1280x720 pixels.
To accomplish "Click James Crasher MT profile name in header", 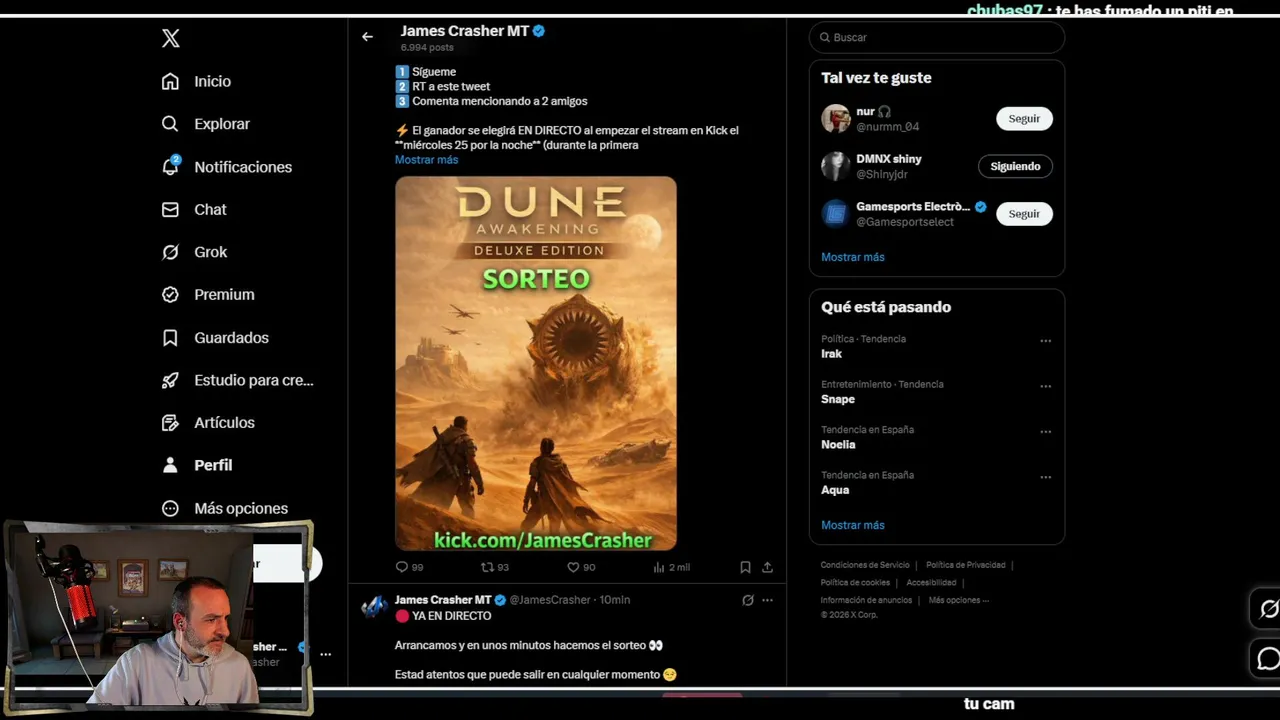I will pos(464,31).
